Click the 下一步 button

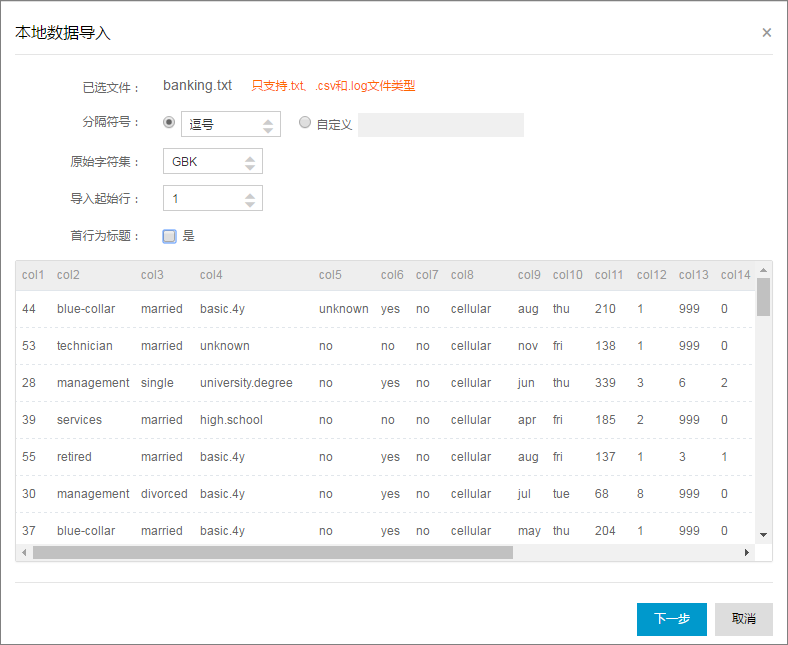click(x=671, y=619)
